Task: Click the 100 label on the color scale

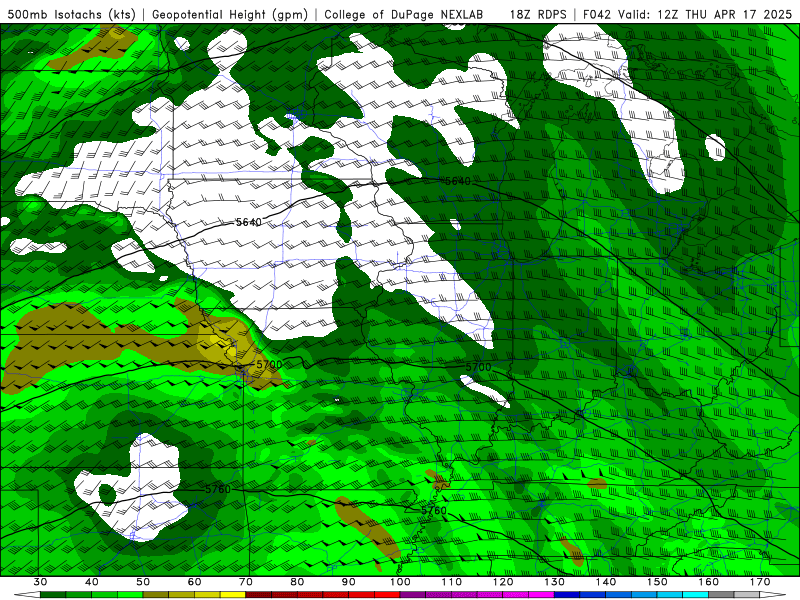Action: [x=400, y=582]
